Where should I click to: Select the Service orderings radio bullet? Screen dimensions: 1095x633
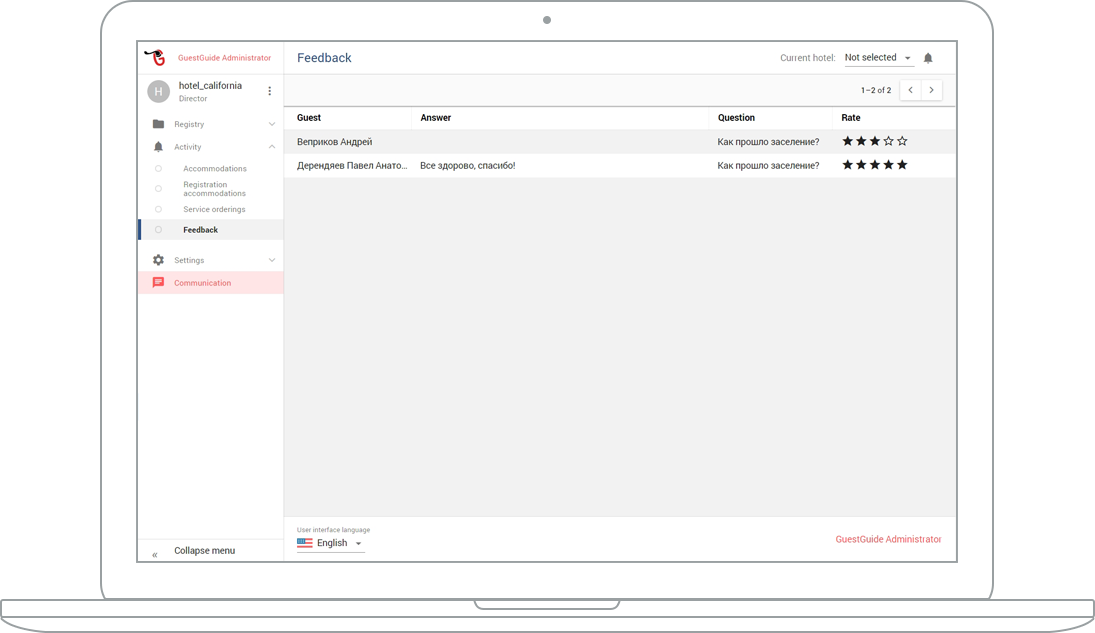tap(159, 209)
